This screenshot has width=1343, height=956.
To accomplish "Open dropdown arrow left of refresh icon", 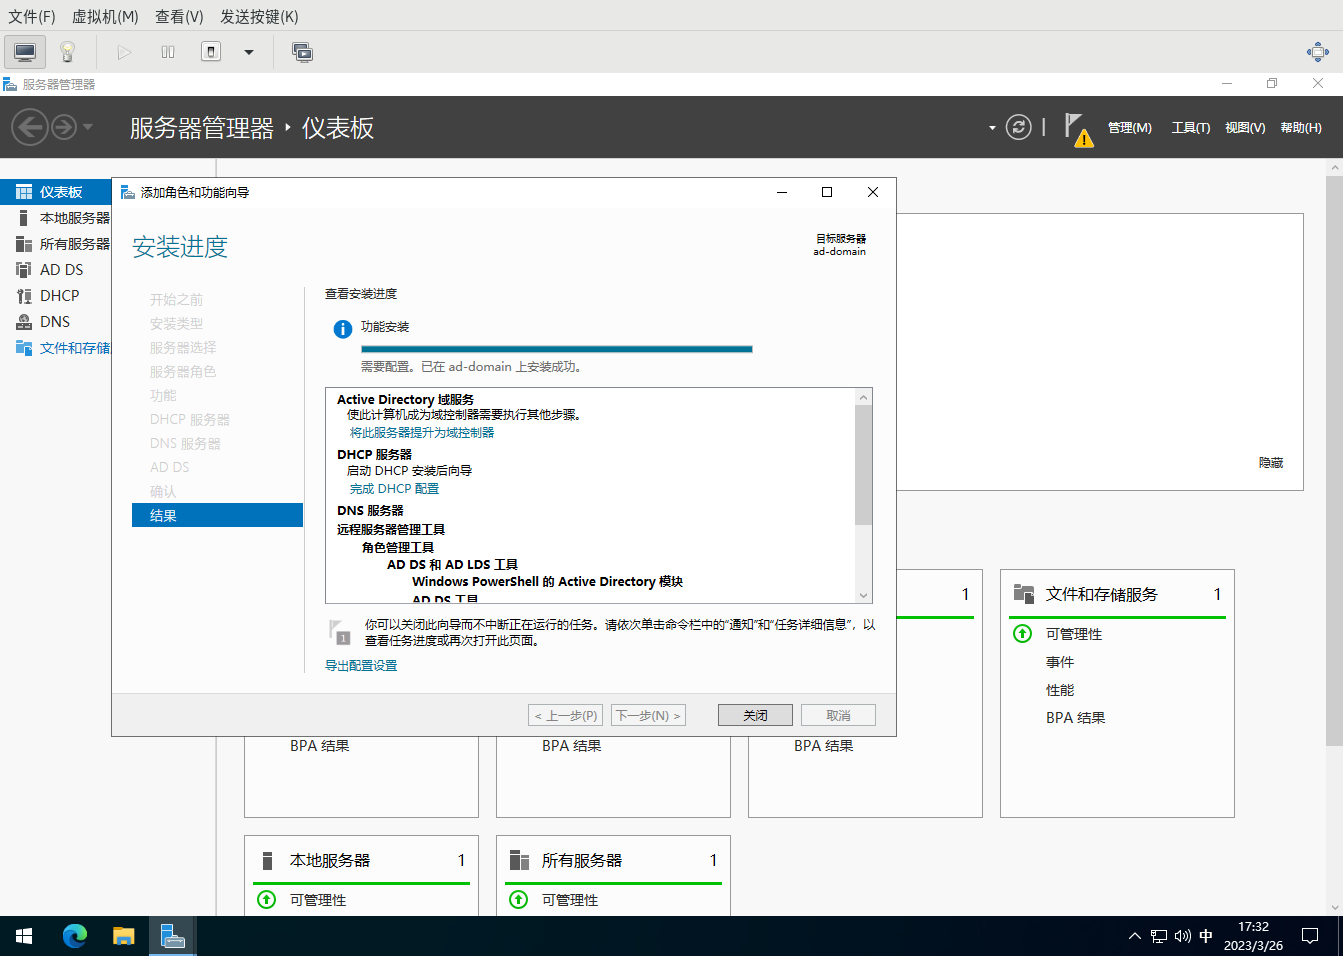I will [992, 128].
